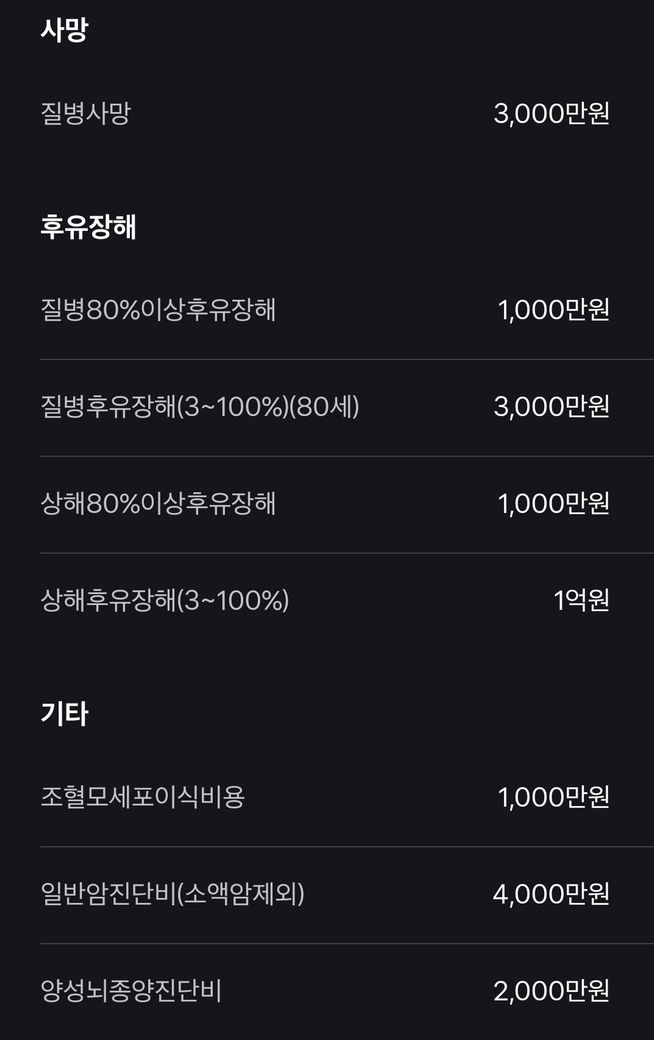Image resolution: width=654 pixels, height=1040 pixels.
Task: Click the 3,000만원 amount for 질병사망
Action: click(551, 114)
